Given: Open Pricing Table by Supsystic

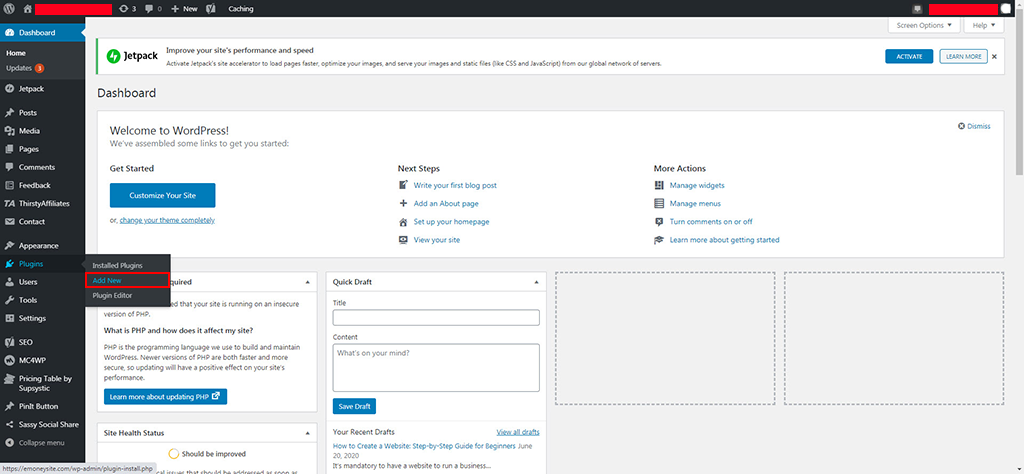Looking at the screenshot, I should [x=42, y=383].
